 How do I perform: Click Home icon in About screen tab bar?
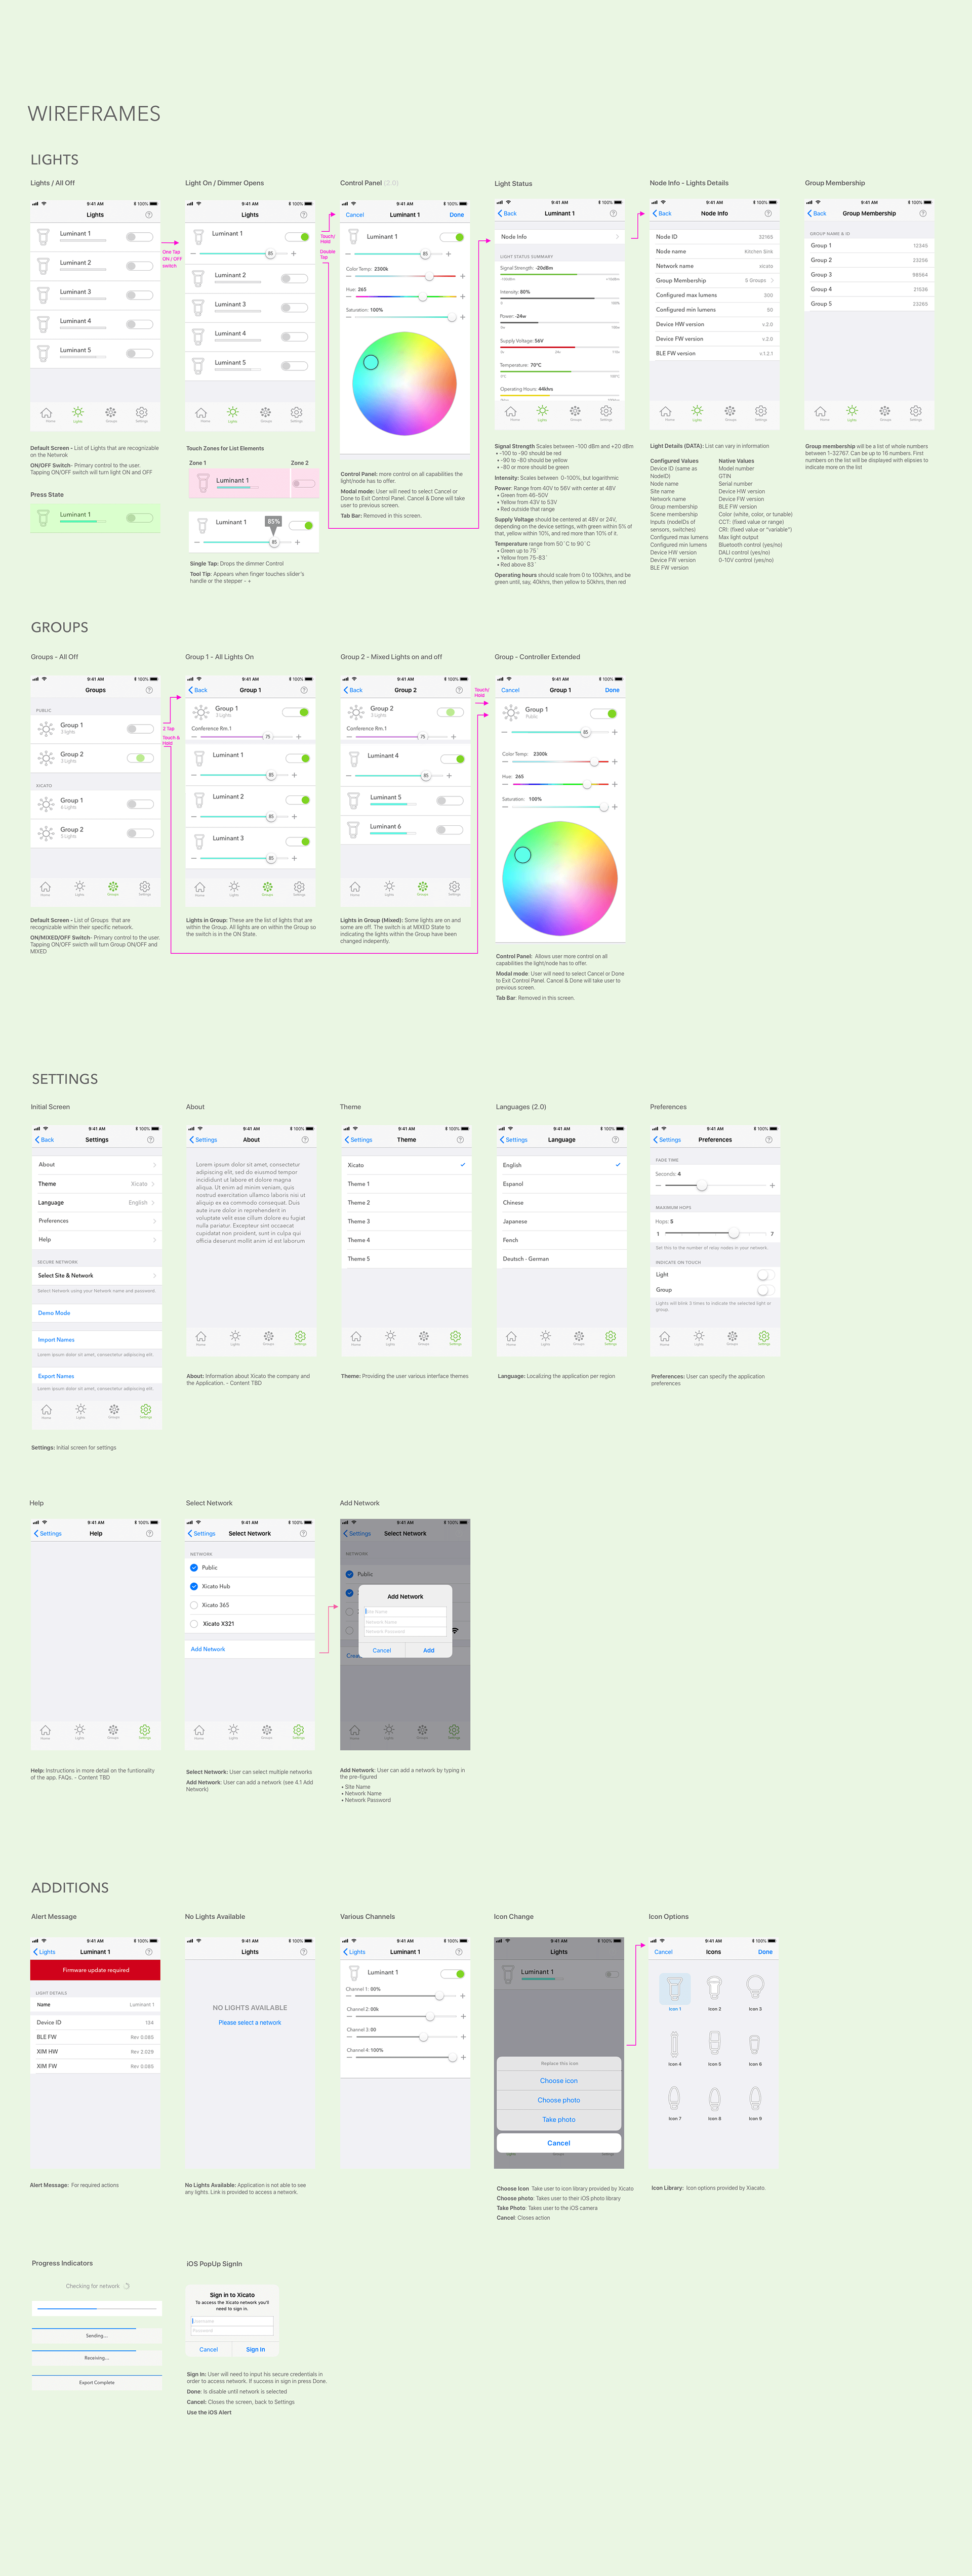pyautogui.click(x=201, y=1336)
